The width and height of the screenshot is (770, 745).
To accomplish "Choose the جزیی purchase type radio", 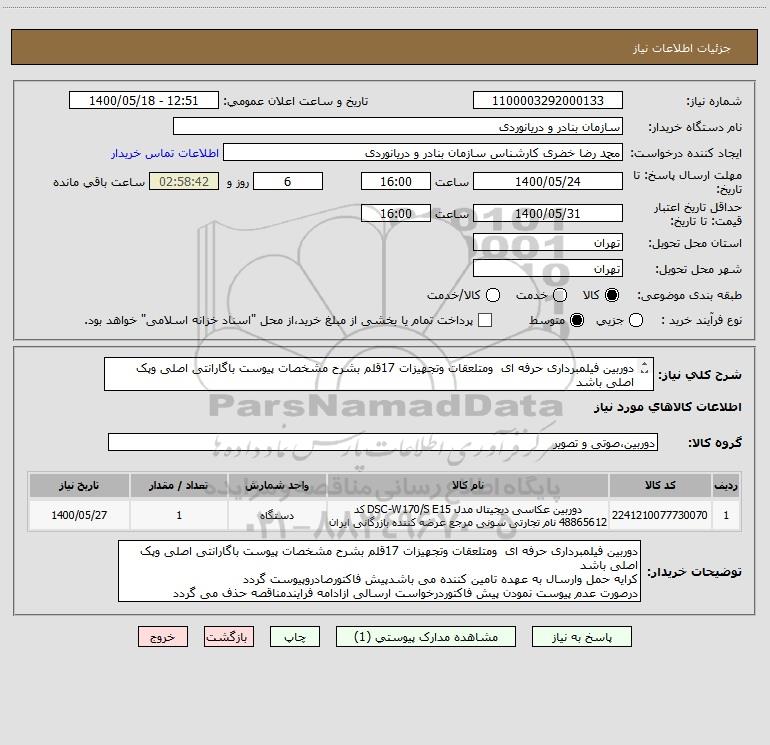I will click(636, 320).
